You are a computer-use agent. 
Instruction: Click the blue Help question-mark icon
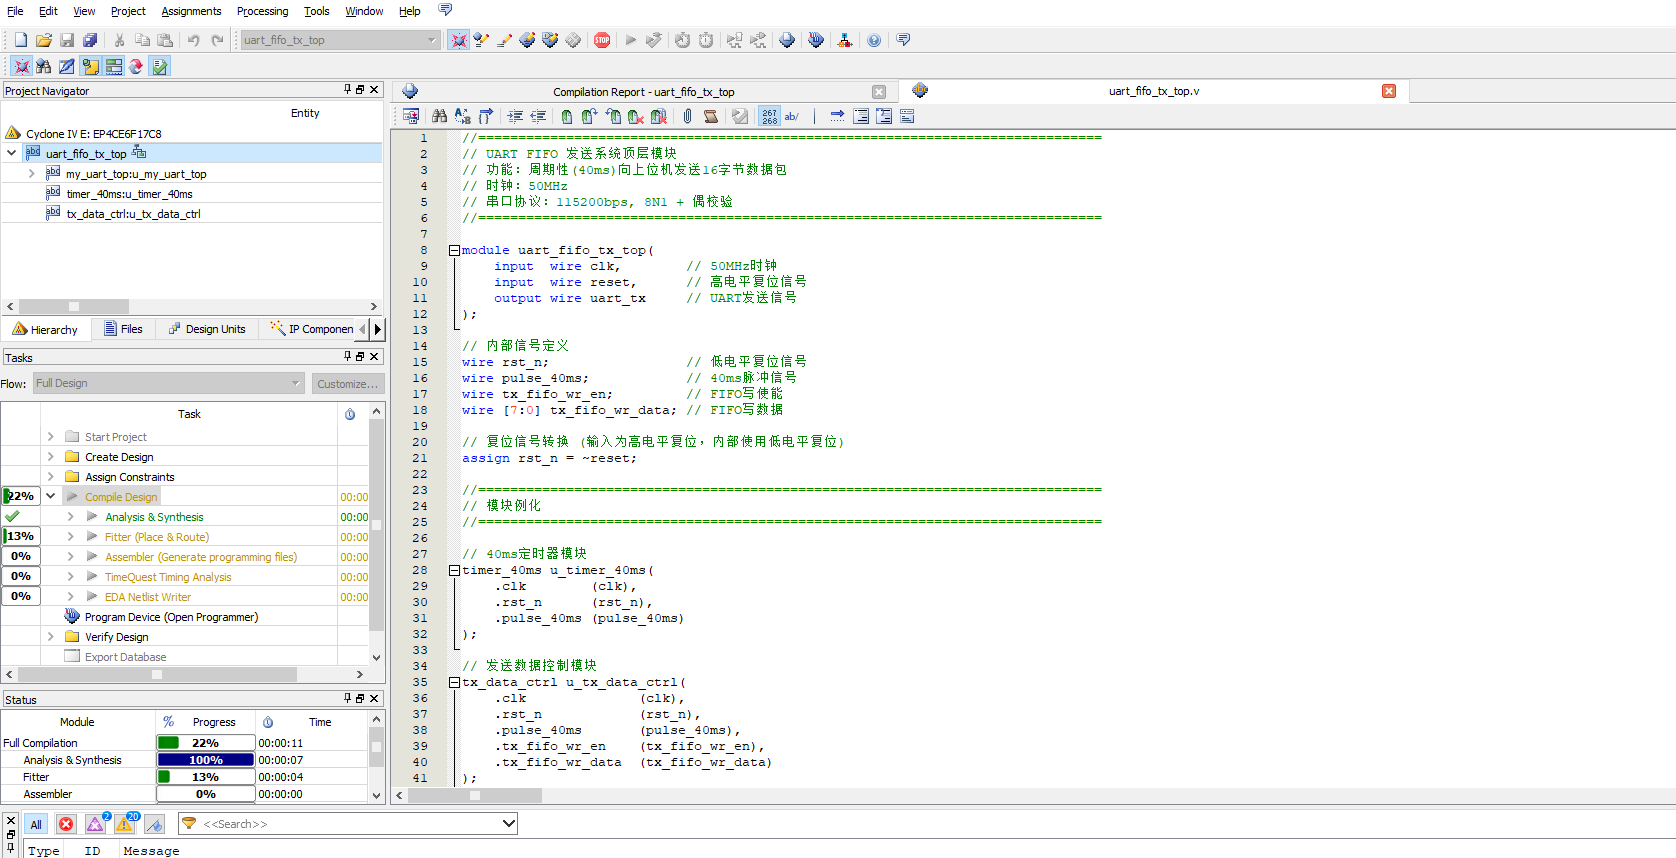(x=874, y=40)
